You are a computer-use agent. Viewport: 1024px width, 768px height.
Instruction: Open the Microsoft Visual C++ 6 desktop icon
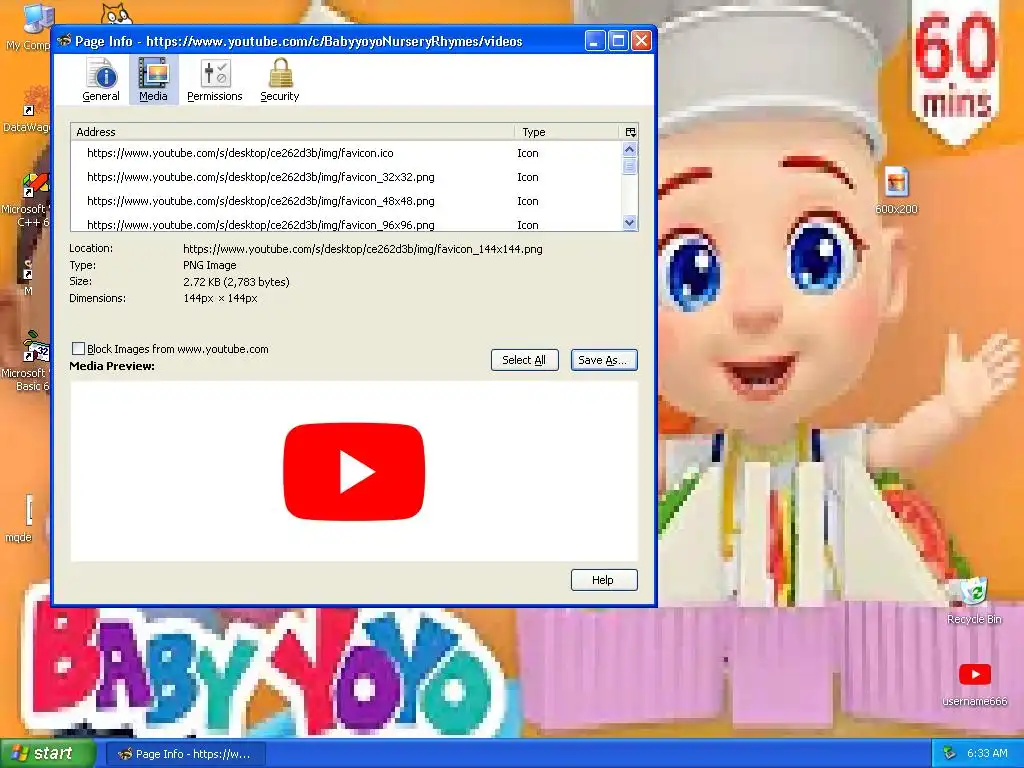[29, 199]
